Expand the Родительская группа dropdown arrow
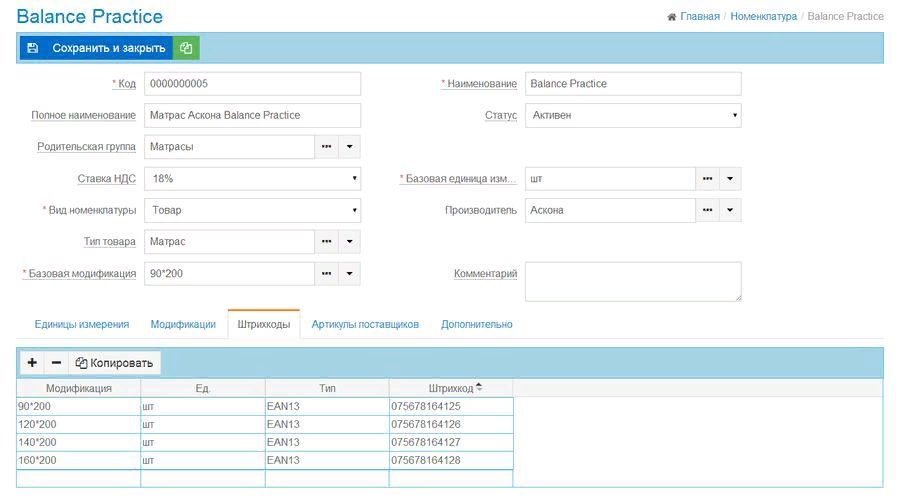This screenshot has width=900, height=503. 350,147
